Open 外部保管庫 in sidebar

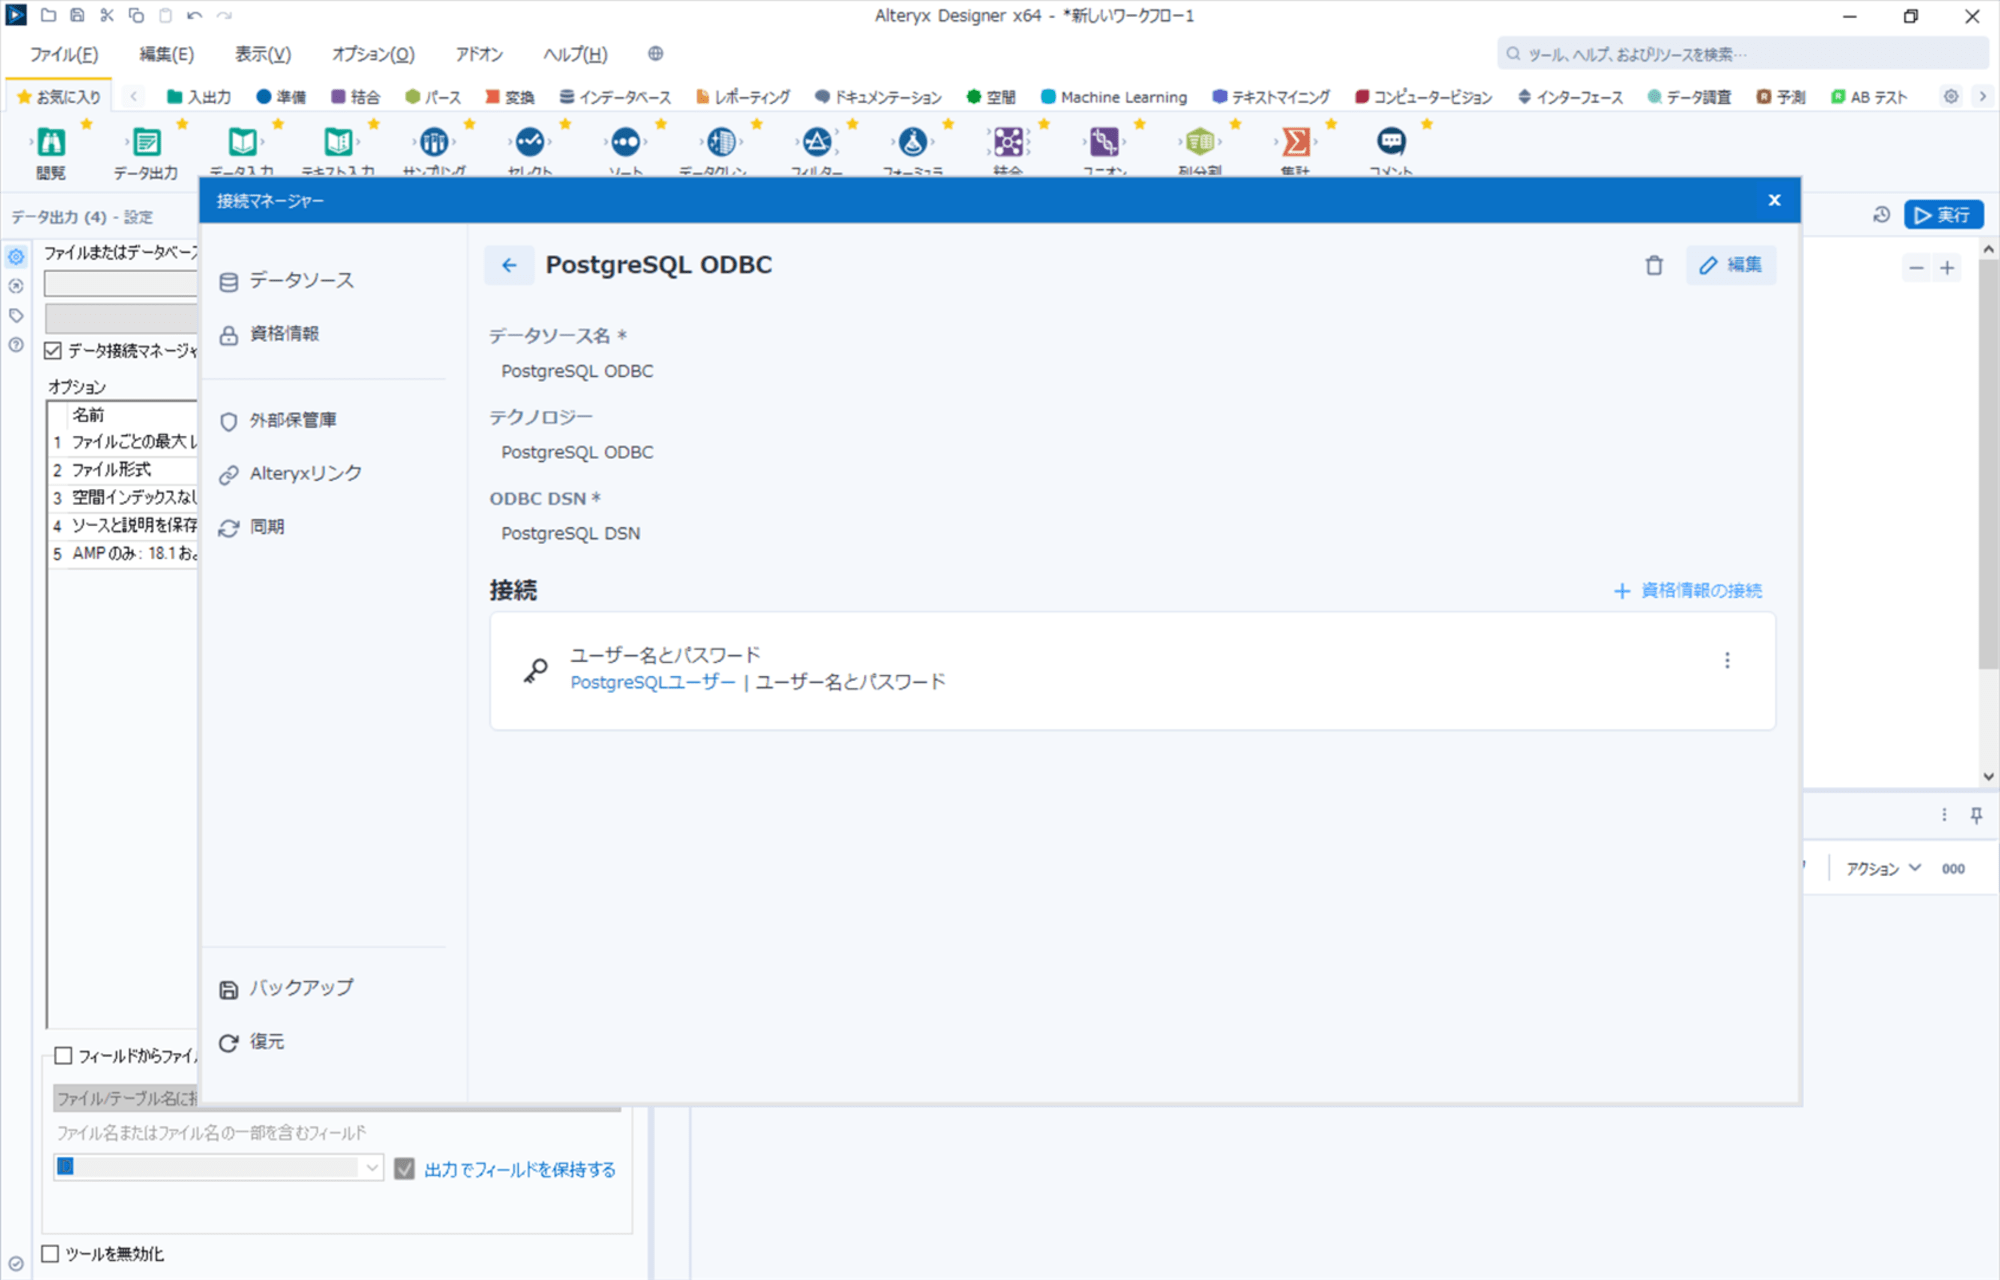click(278, 420)
